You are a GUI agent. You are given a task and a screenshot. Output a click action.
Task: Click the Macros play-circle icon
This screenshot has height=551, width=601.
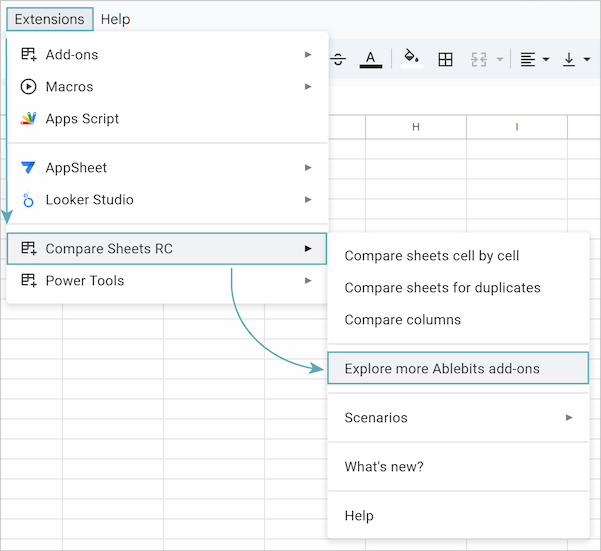(28, 87)
